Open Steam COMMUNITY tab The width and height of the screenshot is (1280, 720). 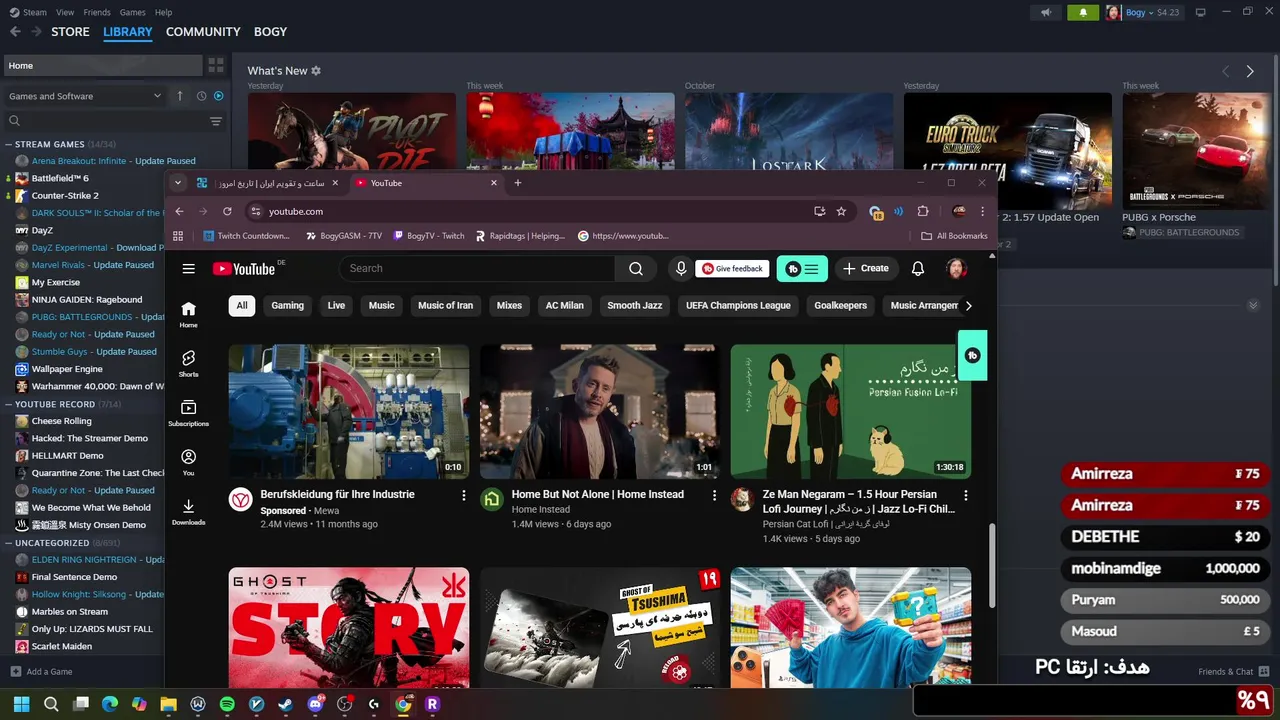coord(203,32)
